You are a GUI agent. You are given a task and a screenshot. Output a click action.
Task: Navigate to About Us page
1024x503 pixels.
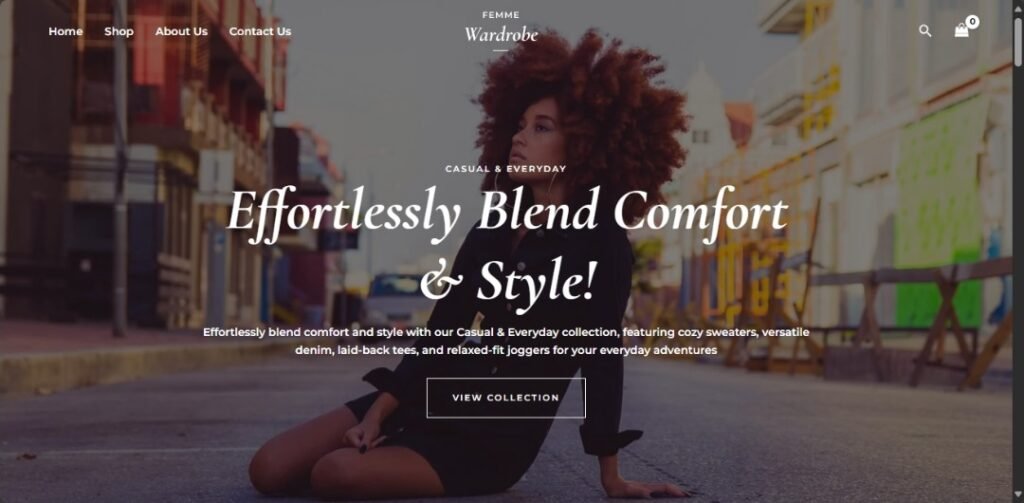182,31
